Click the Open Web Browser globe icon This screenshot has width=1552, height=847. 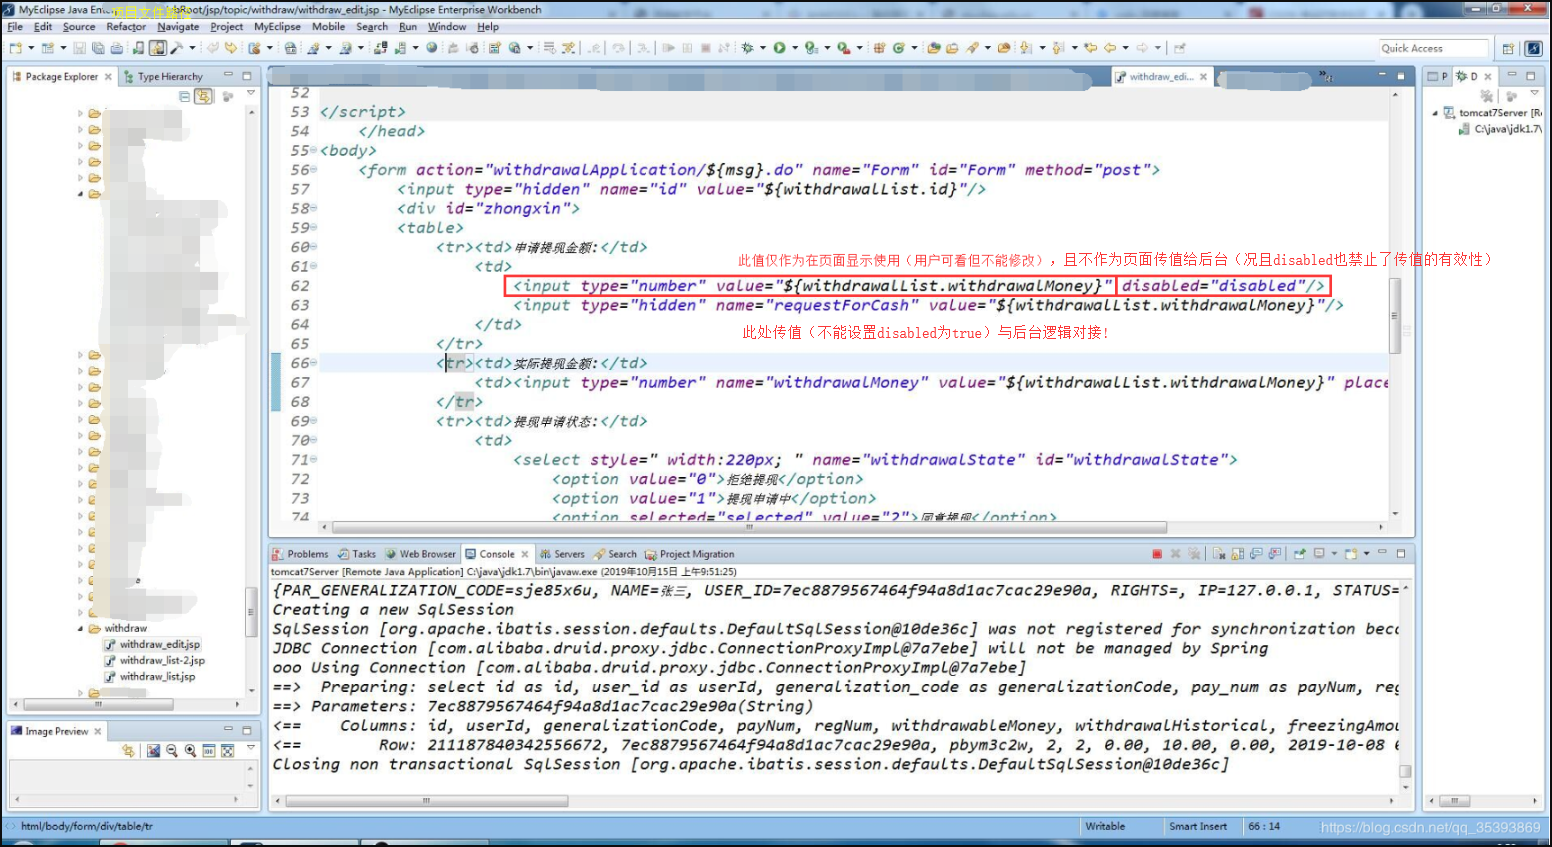pyautogui.click(x=432, y=48)
